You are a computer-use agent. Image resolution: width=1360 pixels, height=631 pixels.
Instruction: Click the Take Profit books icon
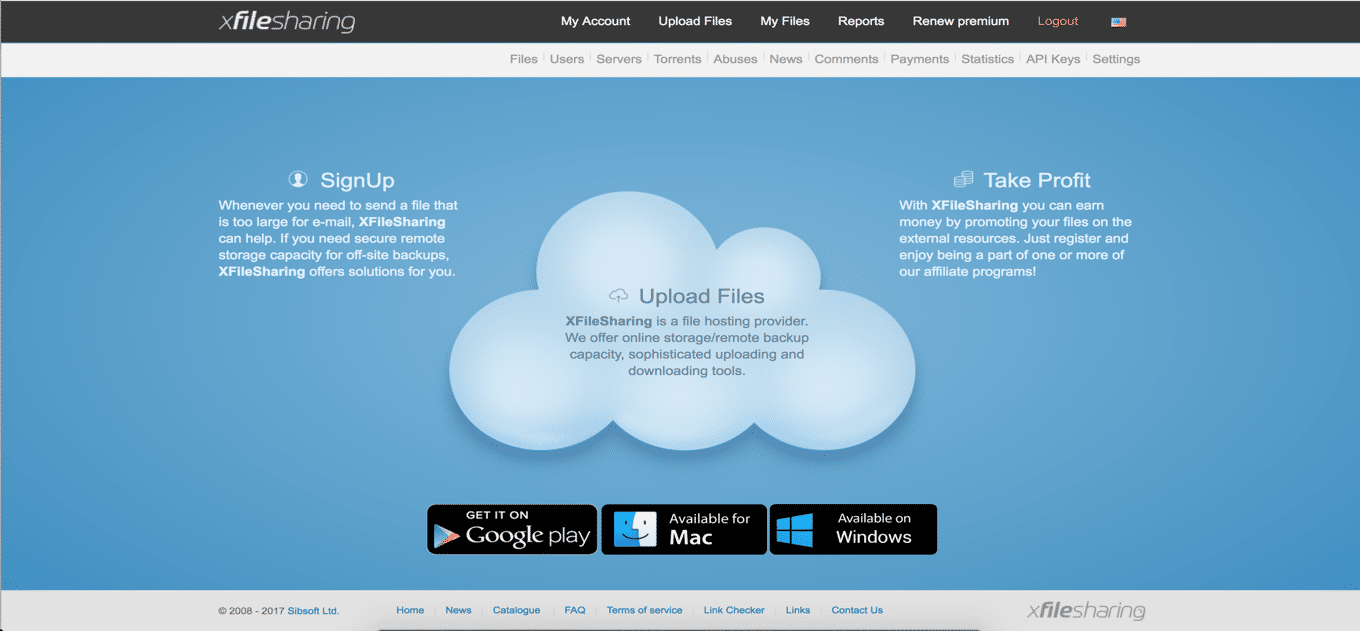(x=963, y=177)
